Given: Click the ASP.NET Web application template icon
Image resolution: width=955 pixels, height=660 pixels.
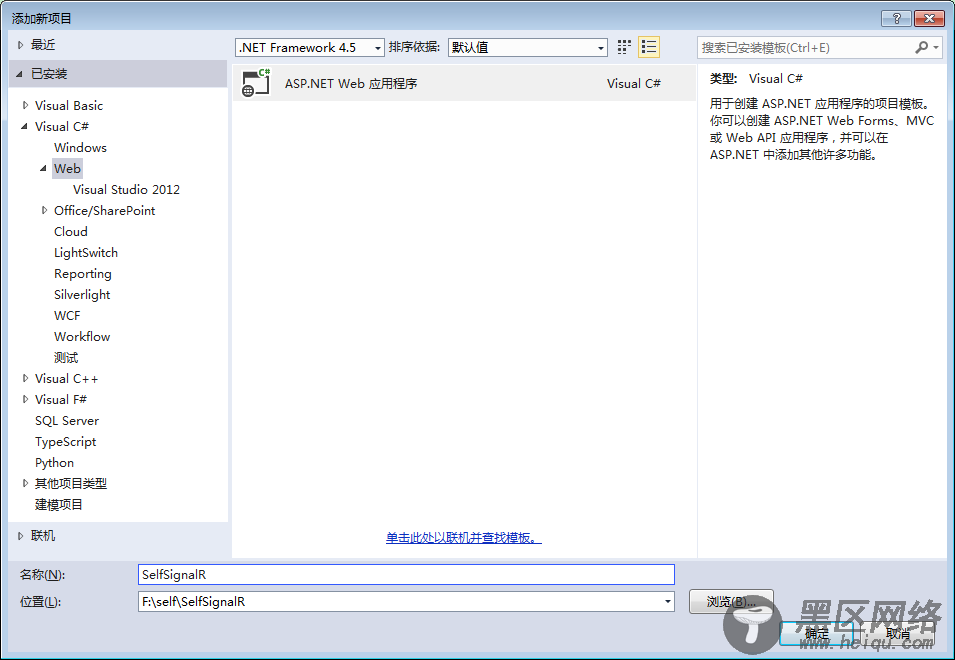Looking at the screenshot, I should point(256,83).
